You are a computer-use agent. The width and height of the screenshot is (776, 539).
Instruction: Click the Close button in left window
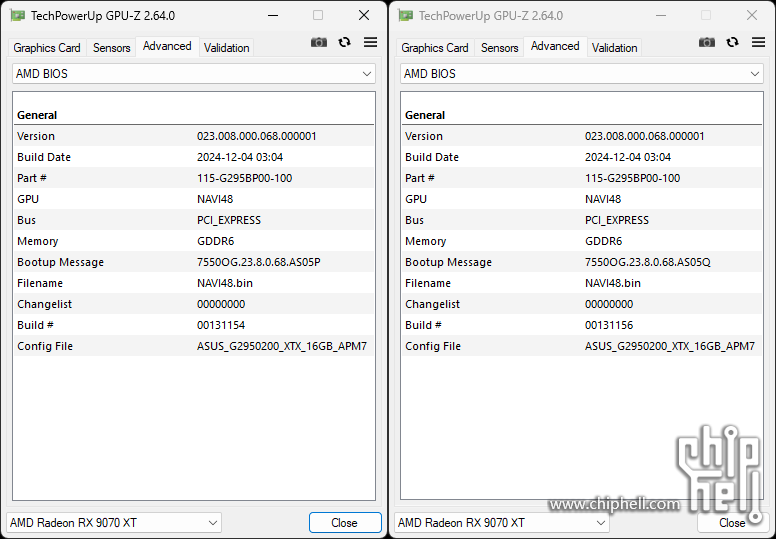point(345,523)
